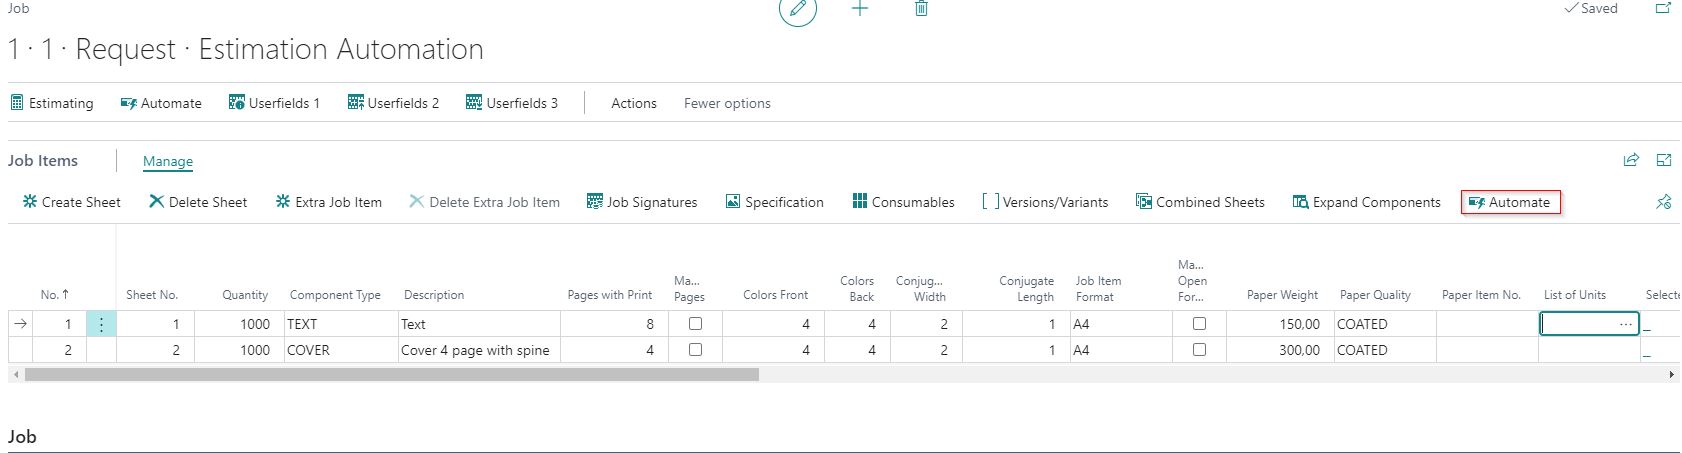Image resolution: width=1682 pixels, height=453 pixels.
Task: Toggle Manual Pages checkbox for COVER row
Action: pos(695,350)
